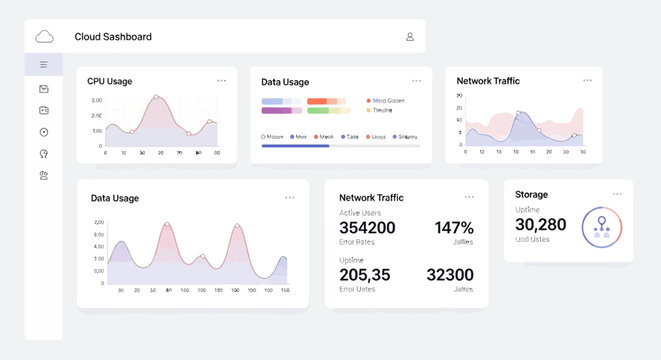Click the Storage card title

[x=531, y=194]
